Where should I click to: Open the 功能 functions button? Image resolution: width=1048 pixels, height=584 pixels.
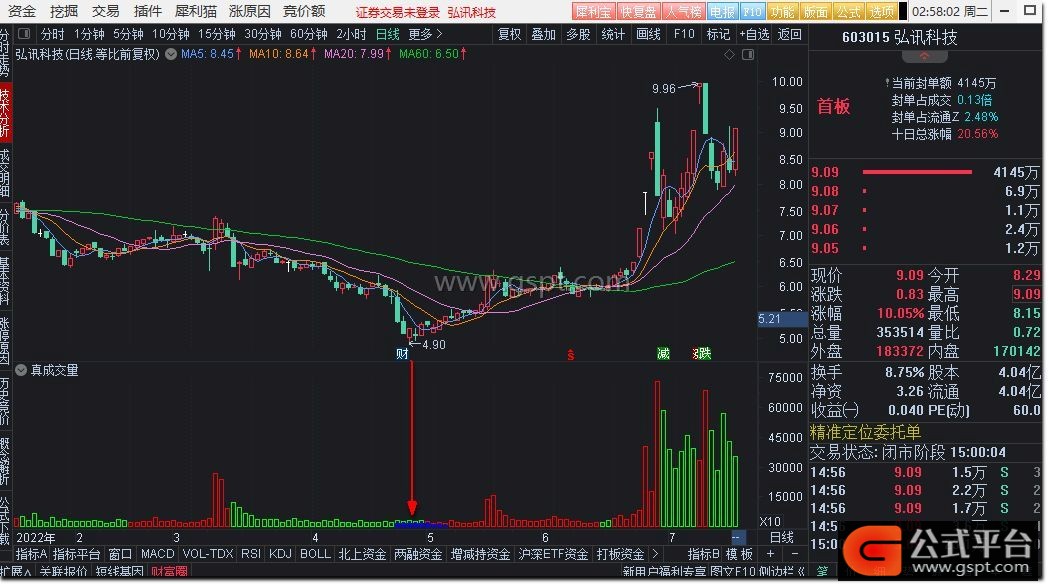click(x=782, y=11)
